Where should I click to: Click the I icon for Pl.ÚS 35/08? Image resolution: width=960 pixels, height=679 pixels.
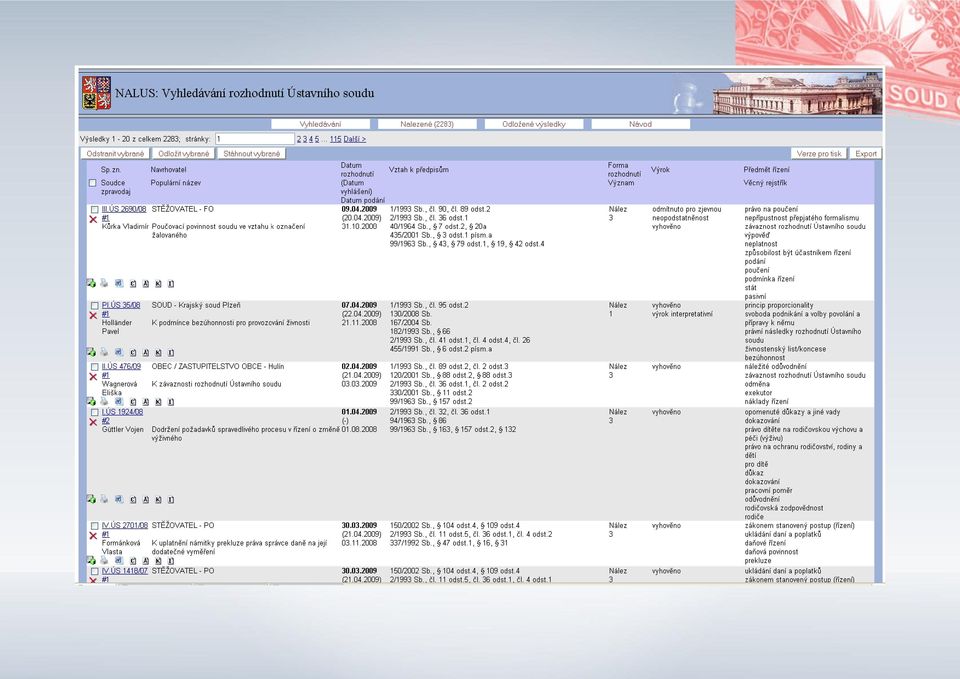point(171,353)
